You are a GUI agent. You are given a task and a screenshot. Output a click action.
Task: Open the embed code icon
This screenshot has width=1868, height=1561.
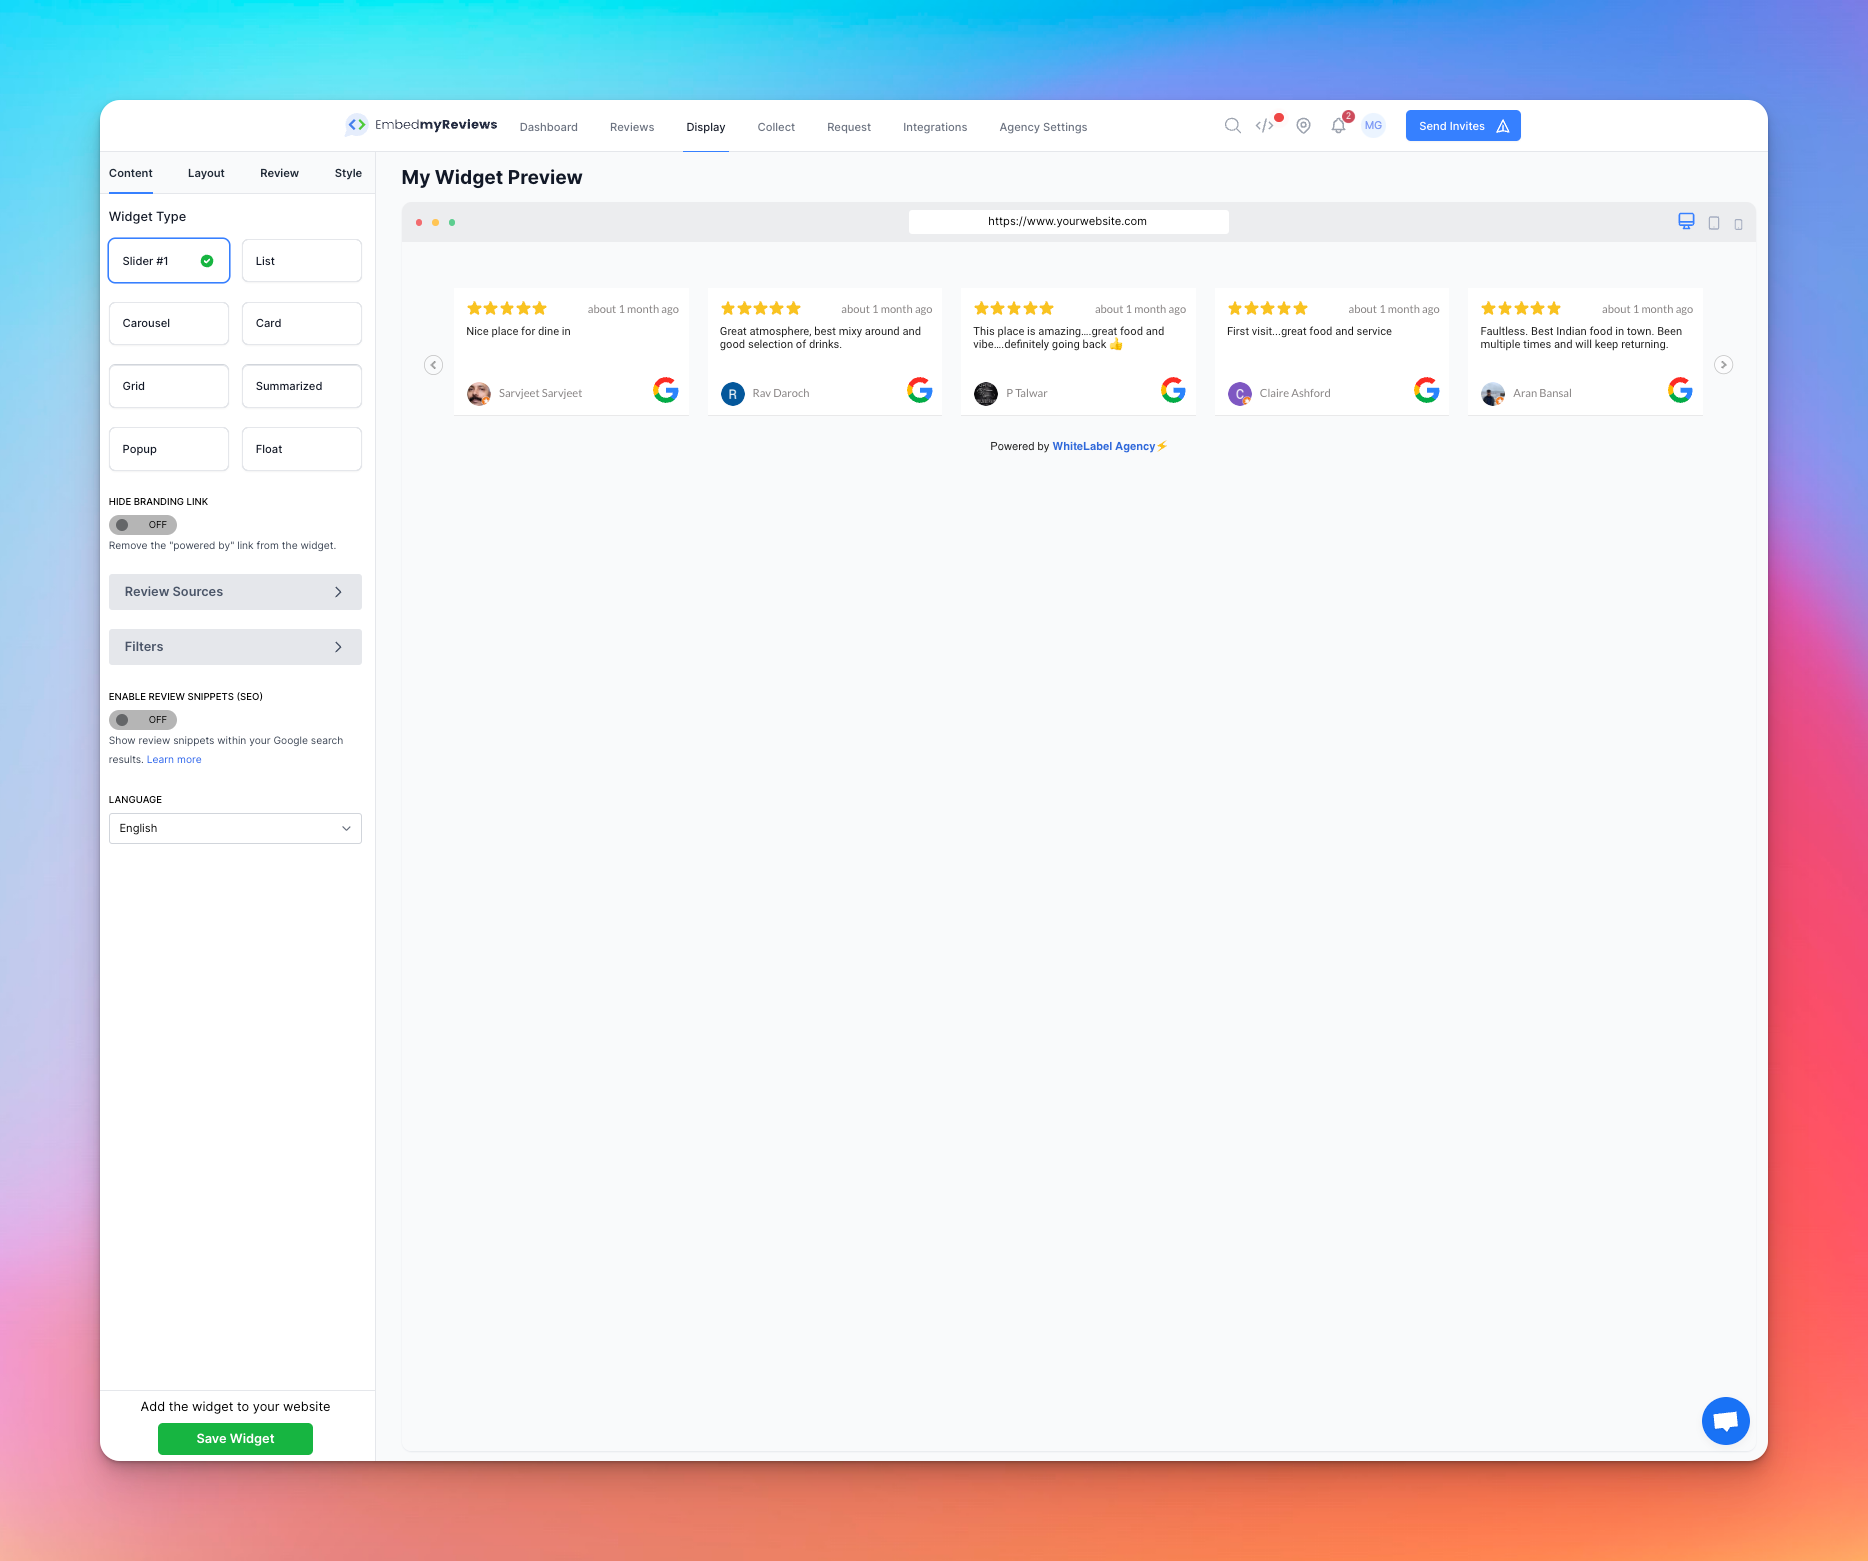click(x=1265, y=126)
